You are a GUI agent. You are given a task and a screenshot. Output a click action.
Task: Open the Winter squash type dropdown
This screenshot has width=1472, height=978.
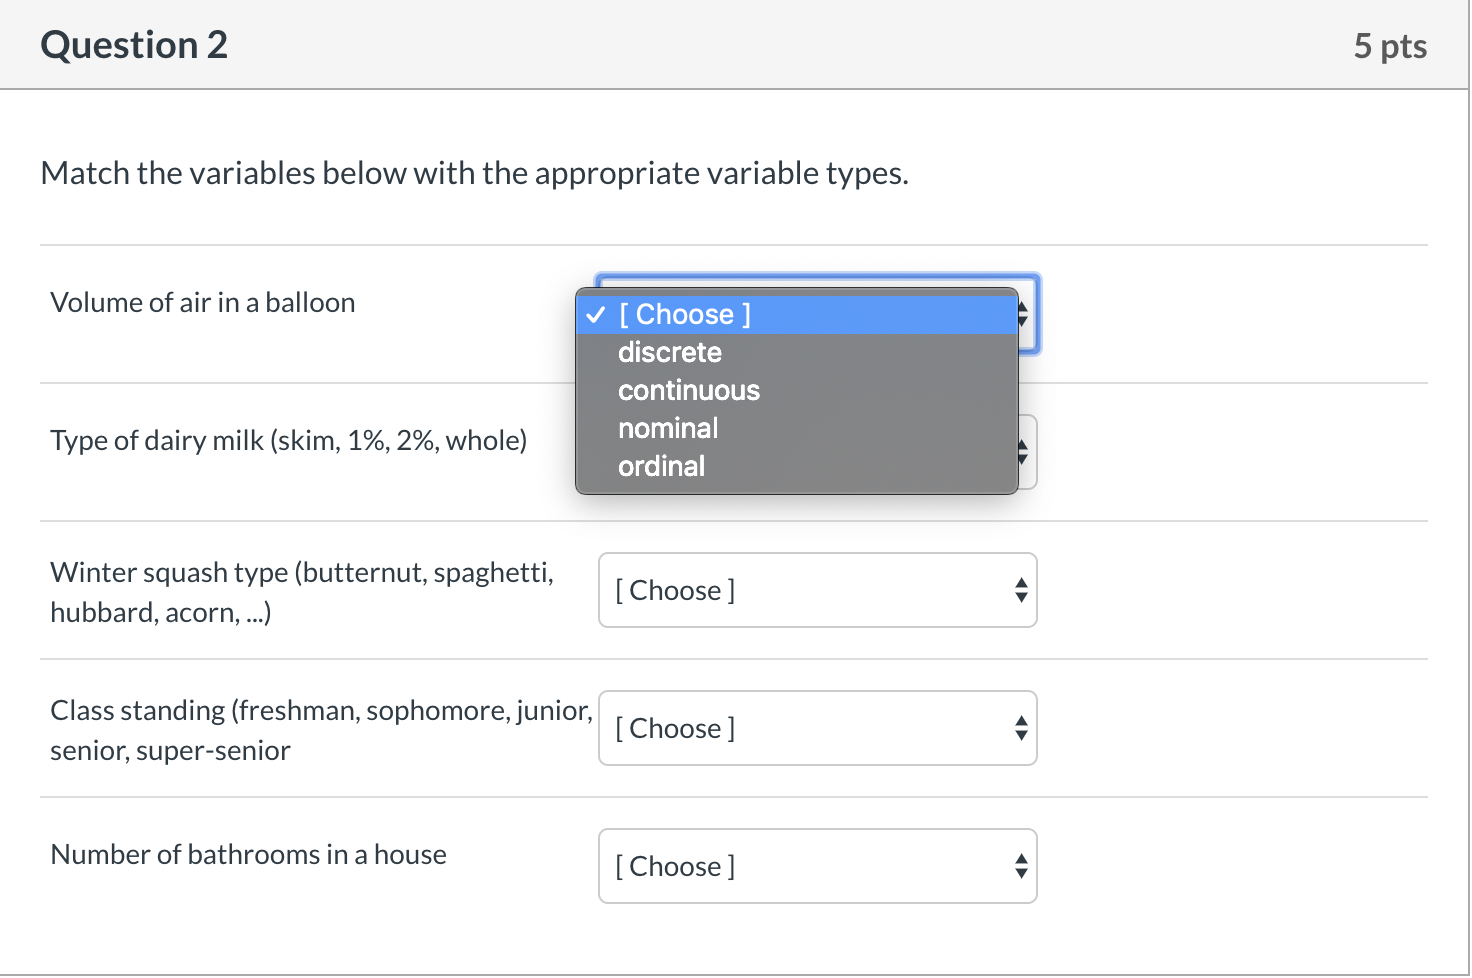click(x=816, y=590)
